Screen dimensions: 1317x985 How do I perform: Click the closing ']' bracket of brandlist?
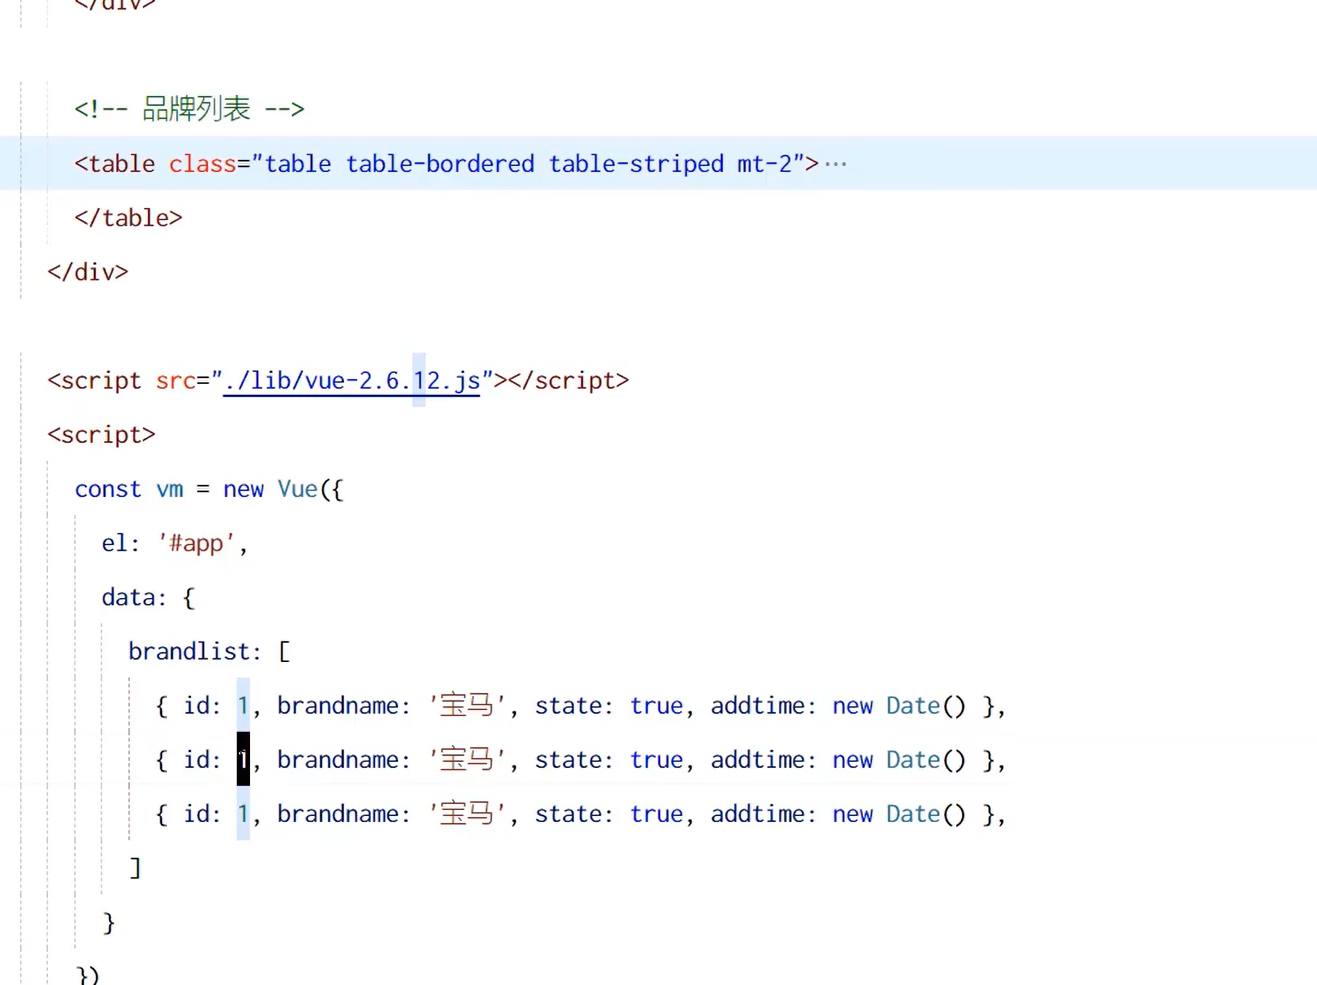[135, 868]
